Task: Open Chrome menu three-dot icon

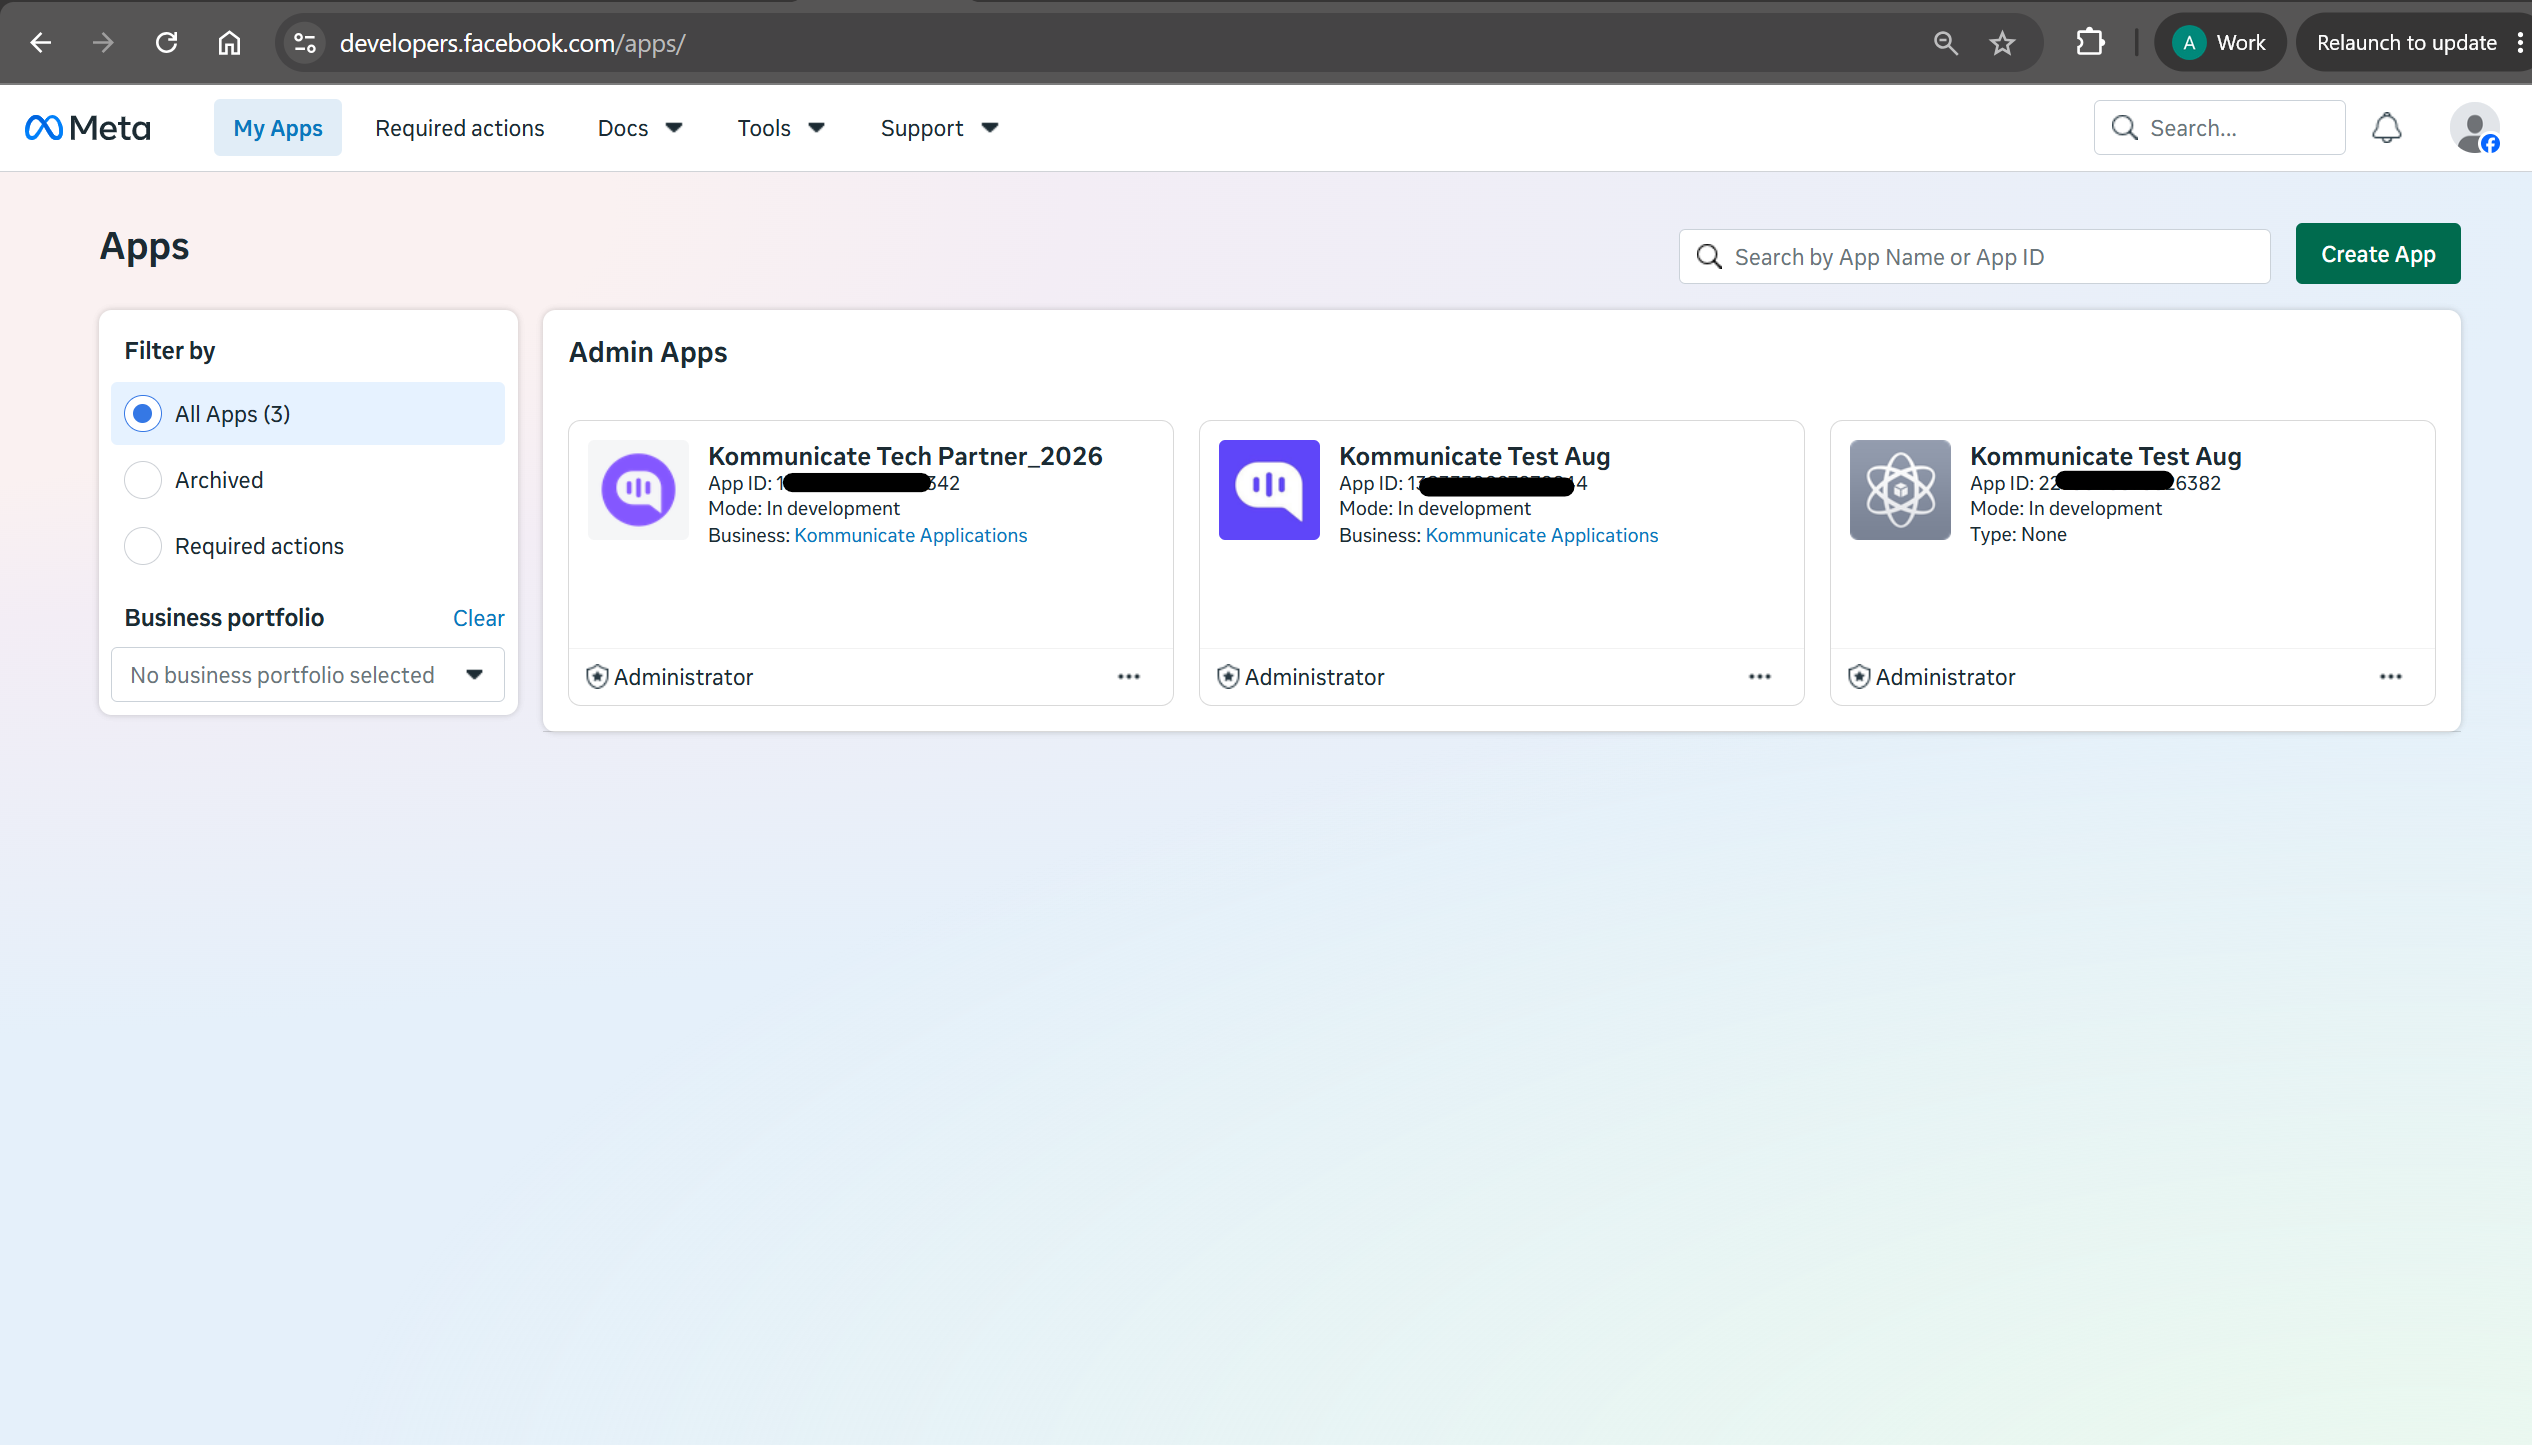Action: pyautogui.click(x=2521, y=43)
